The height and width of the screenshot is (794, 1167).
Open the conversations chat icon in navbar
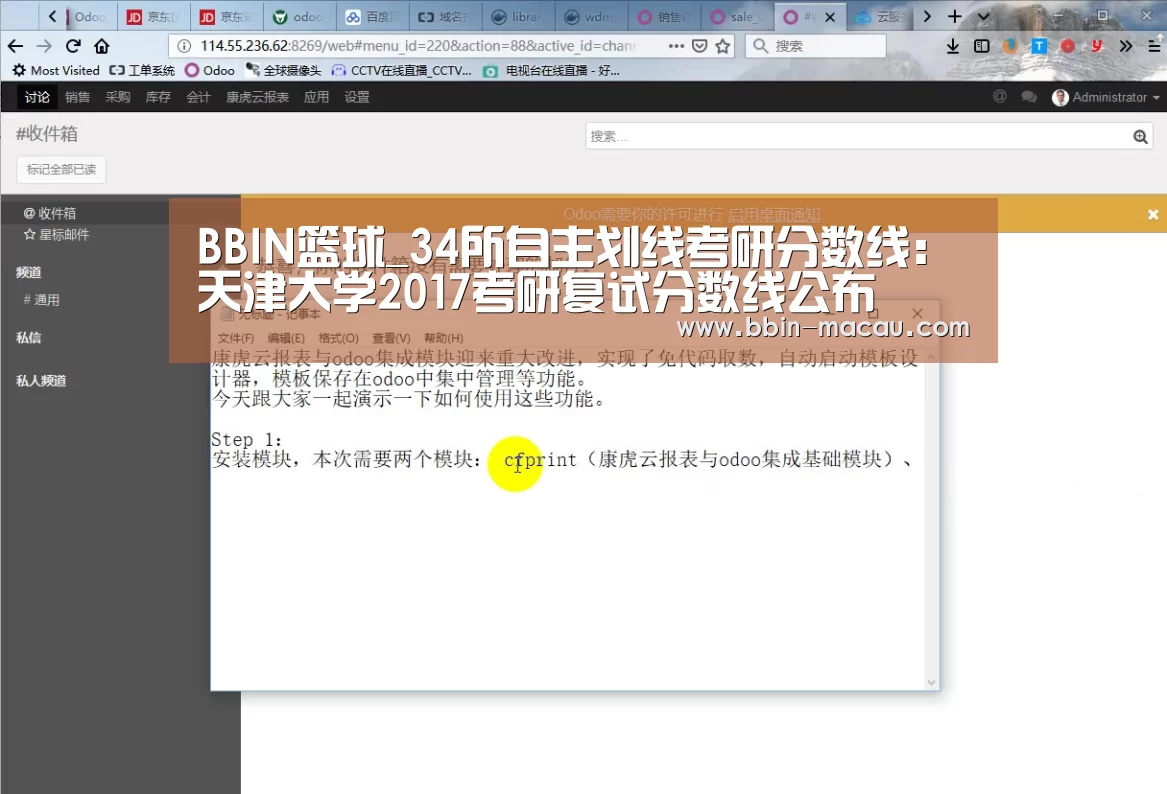[x=1029, y=97]
